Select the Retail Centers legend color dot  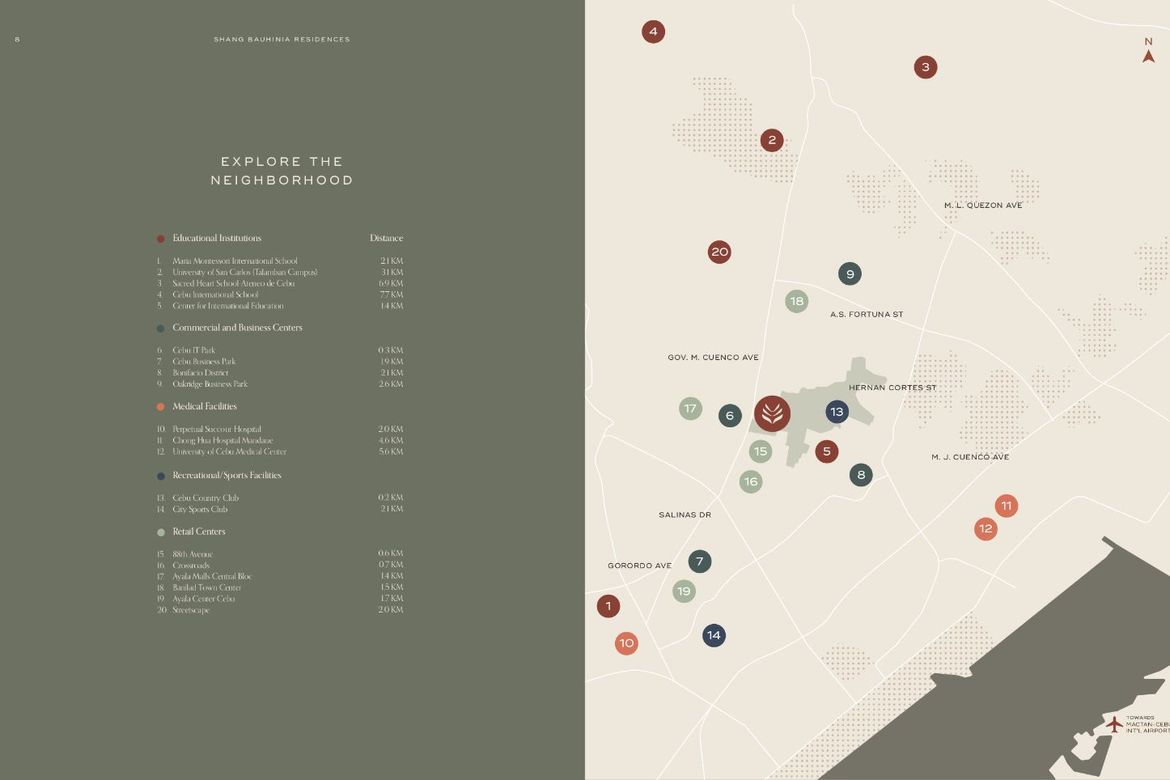[160, 532]
